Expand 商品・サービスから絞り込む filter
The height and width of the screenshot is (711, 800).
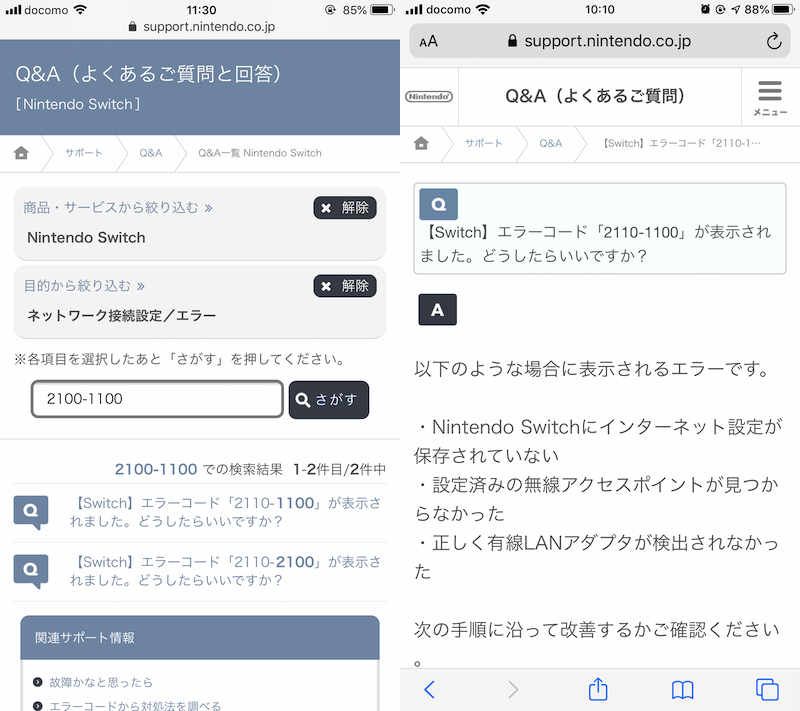click(118, 208)
